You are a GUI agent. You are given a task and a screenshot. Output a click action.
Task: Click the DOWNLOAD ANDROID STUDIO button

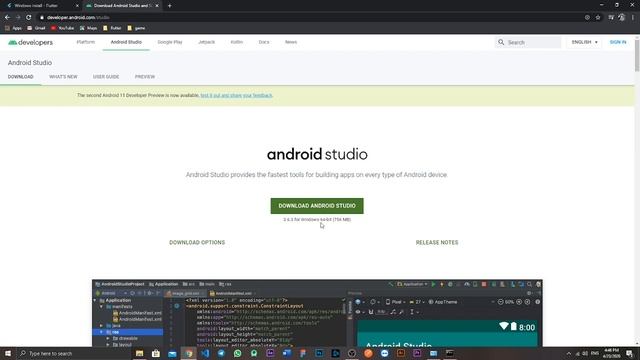(x=317, y=206)
